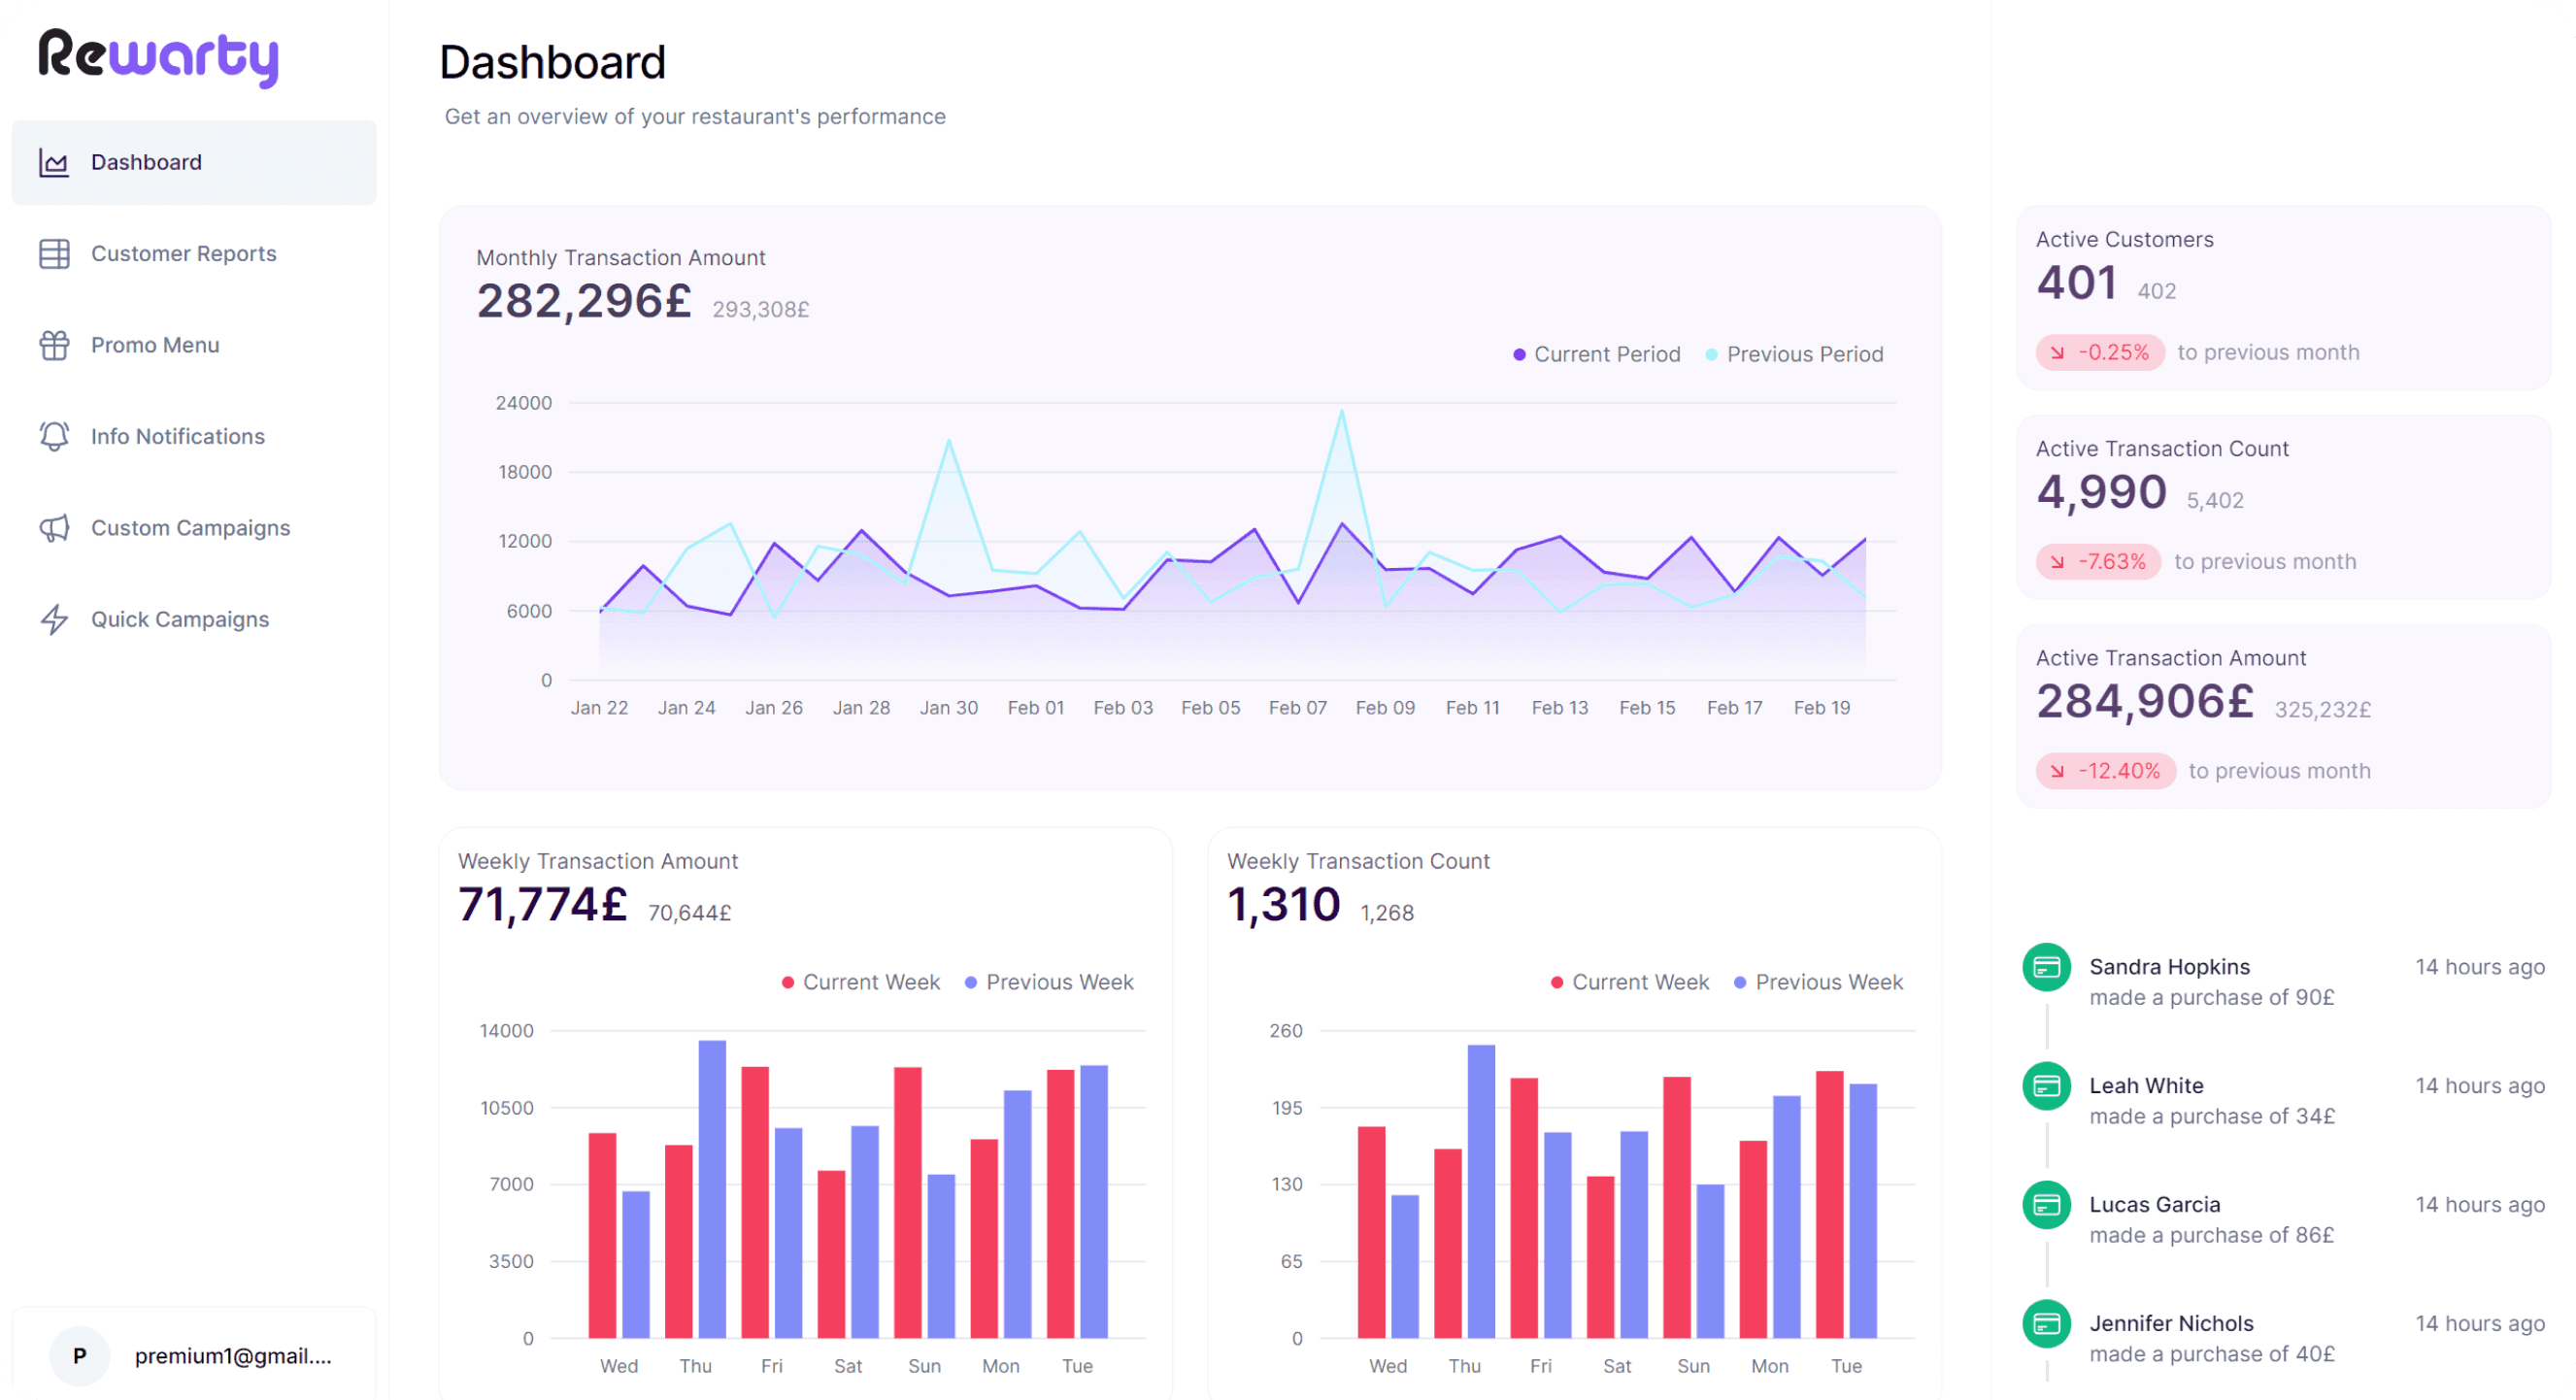Select Quick Campaigns in sidebar

point(194,619)
